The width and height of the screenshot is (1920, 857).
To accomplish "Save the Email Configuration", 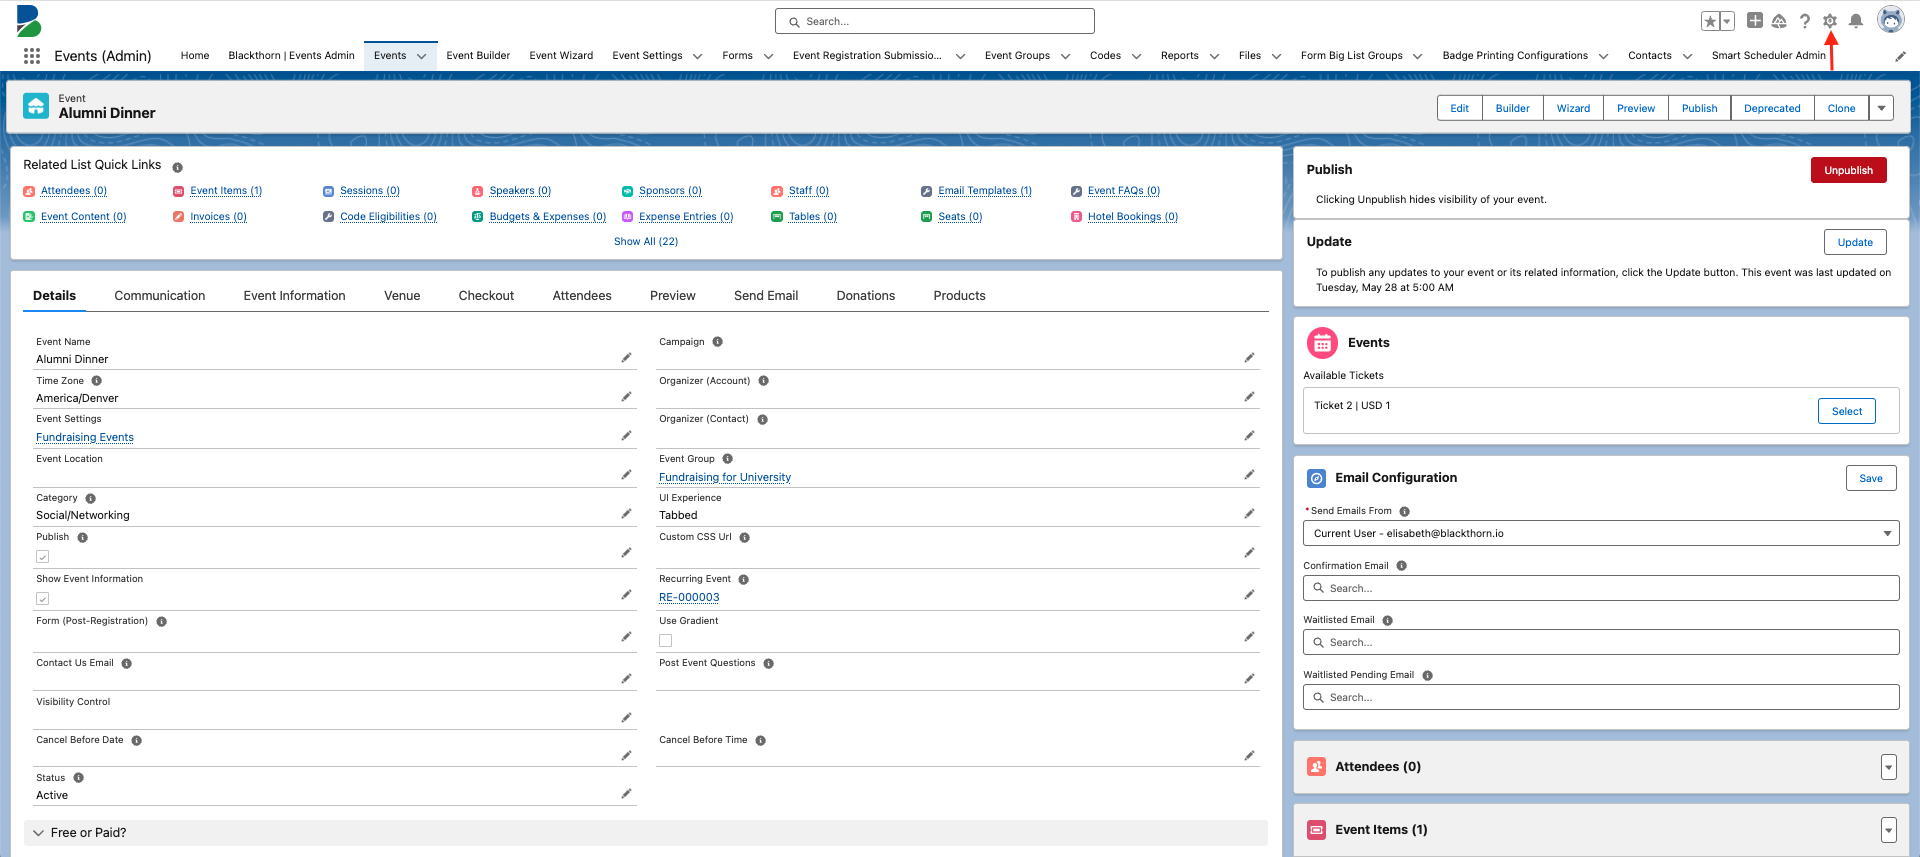I will 1871,478.
